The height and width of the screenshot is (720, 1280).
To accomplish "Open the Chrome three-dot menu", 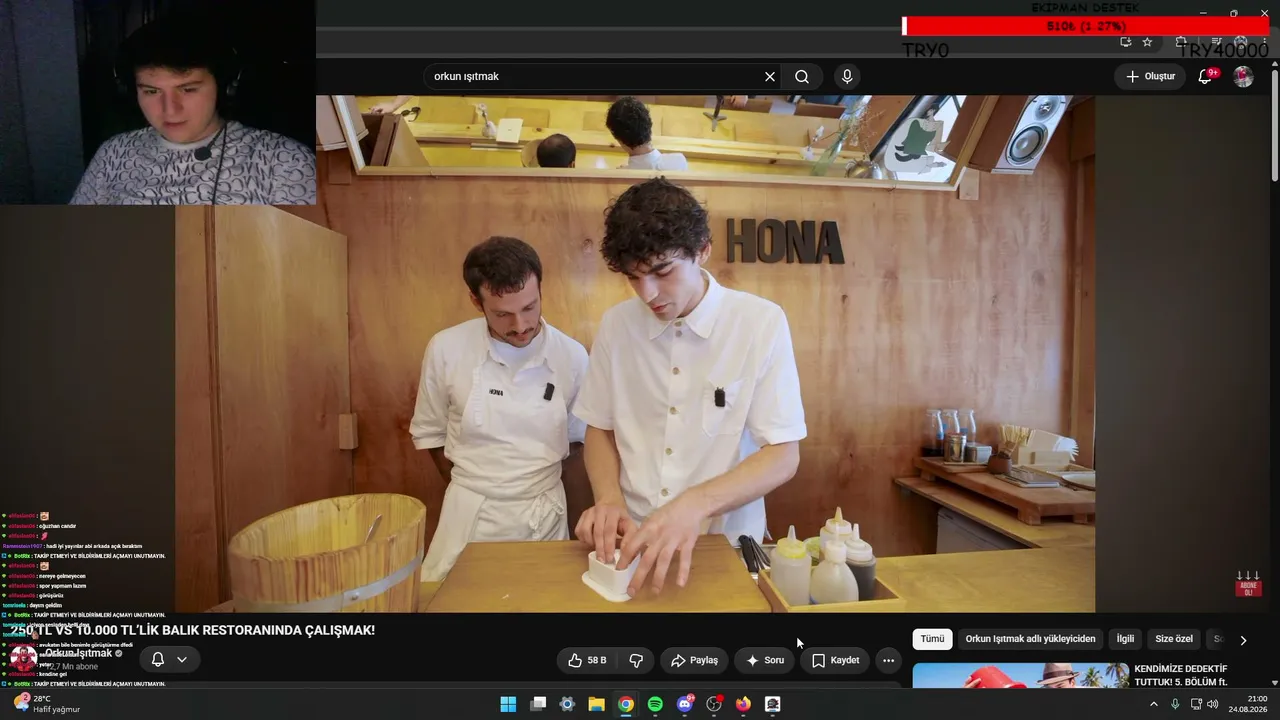I will (x=1265, y=42).
